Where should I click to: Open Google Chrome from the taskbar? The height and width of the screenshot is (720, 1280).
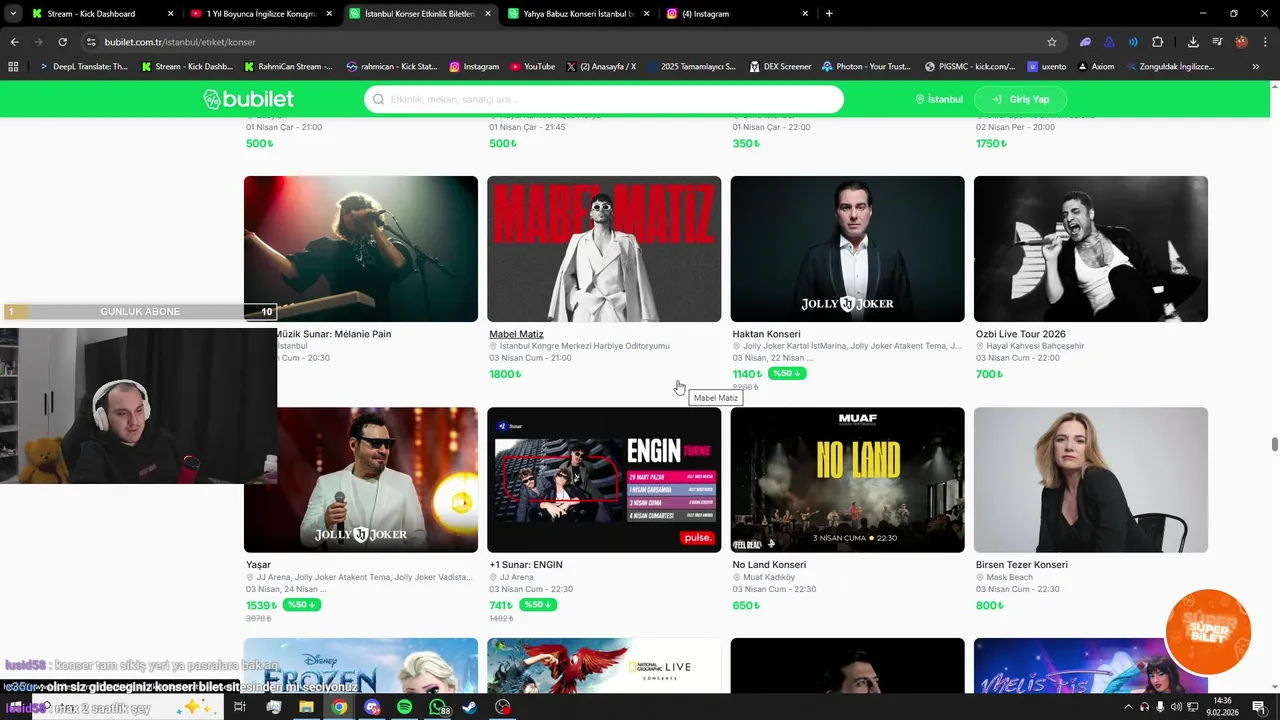point(339,707)
